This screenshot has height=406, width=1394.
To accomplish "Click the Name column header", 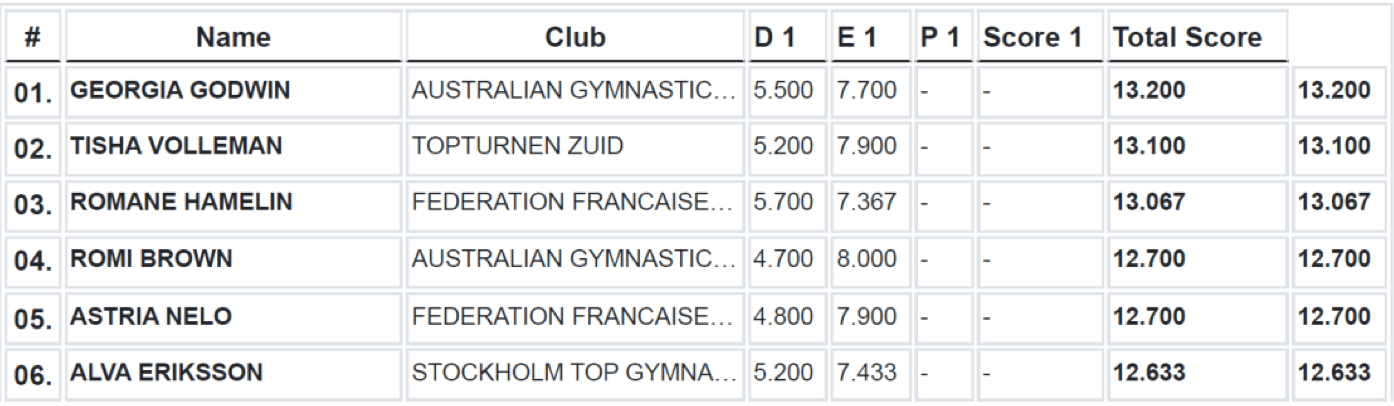I will tap(233, 38).
